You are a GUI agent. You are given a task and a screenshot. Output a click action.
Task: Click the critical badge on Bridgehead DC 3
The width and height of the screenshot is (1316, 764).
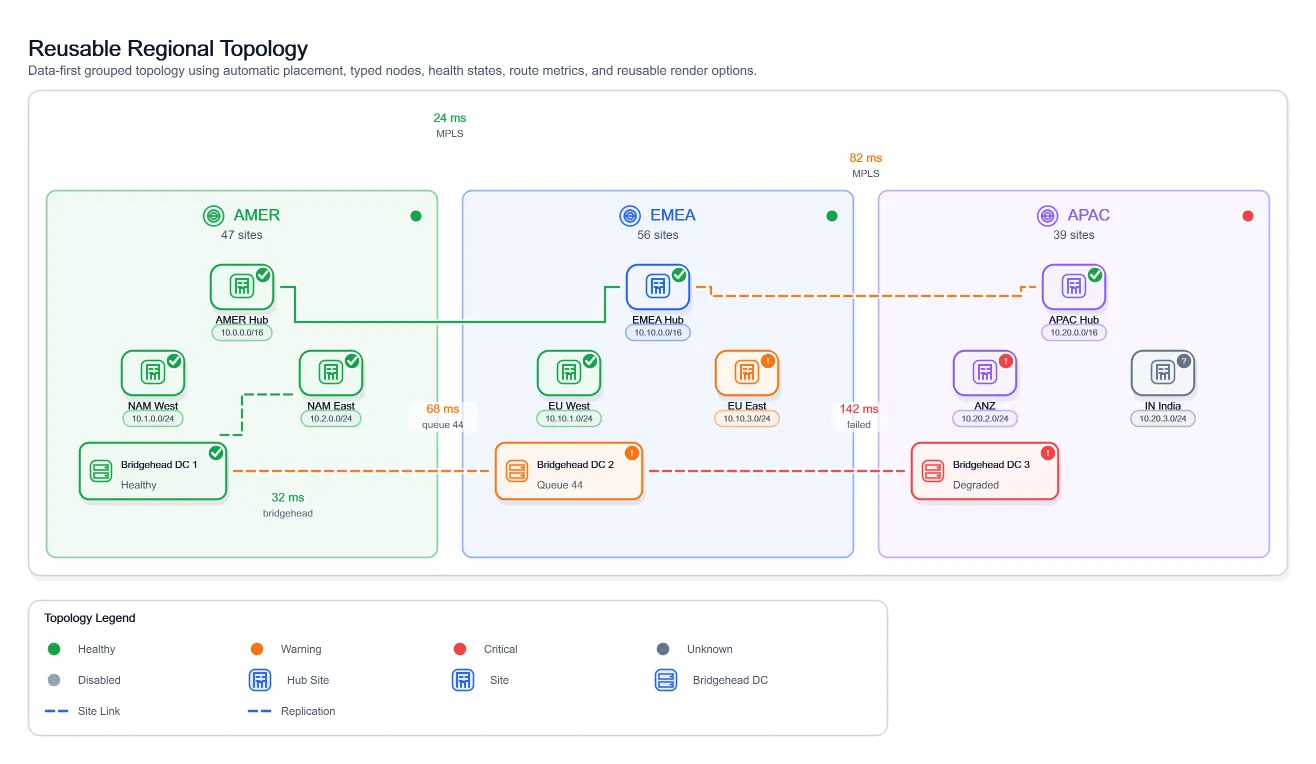1048,453
